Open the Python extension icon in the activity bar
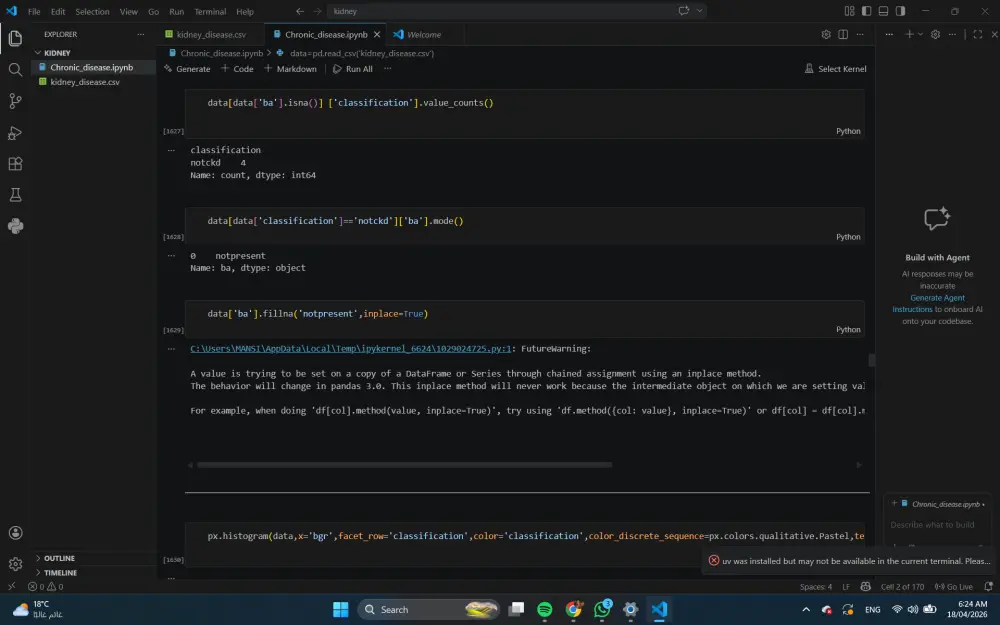 (x=15, y=226)
